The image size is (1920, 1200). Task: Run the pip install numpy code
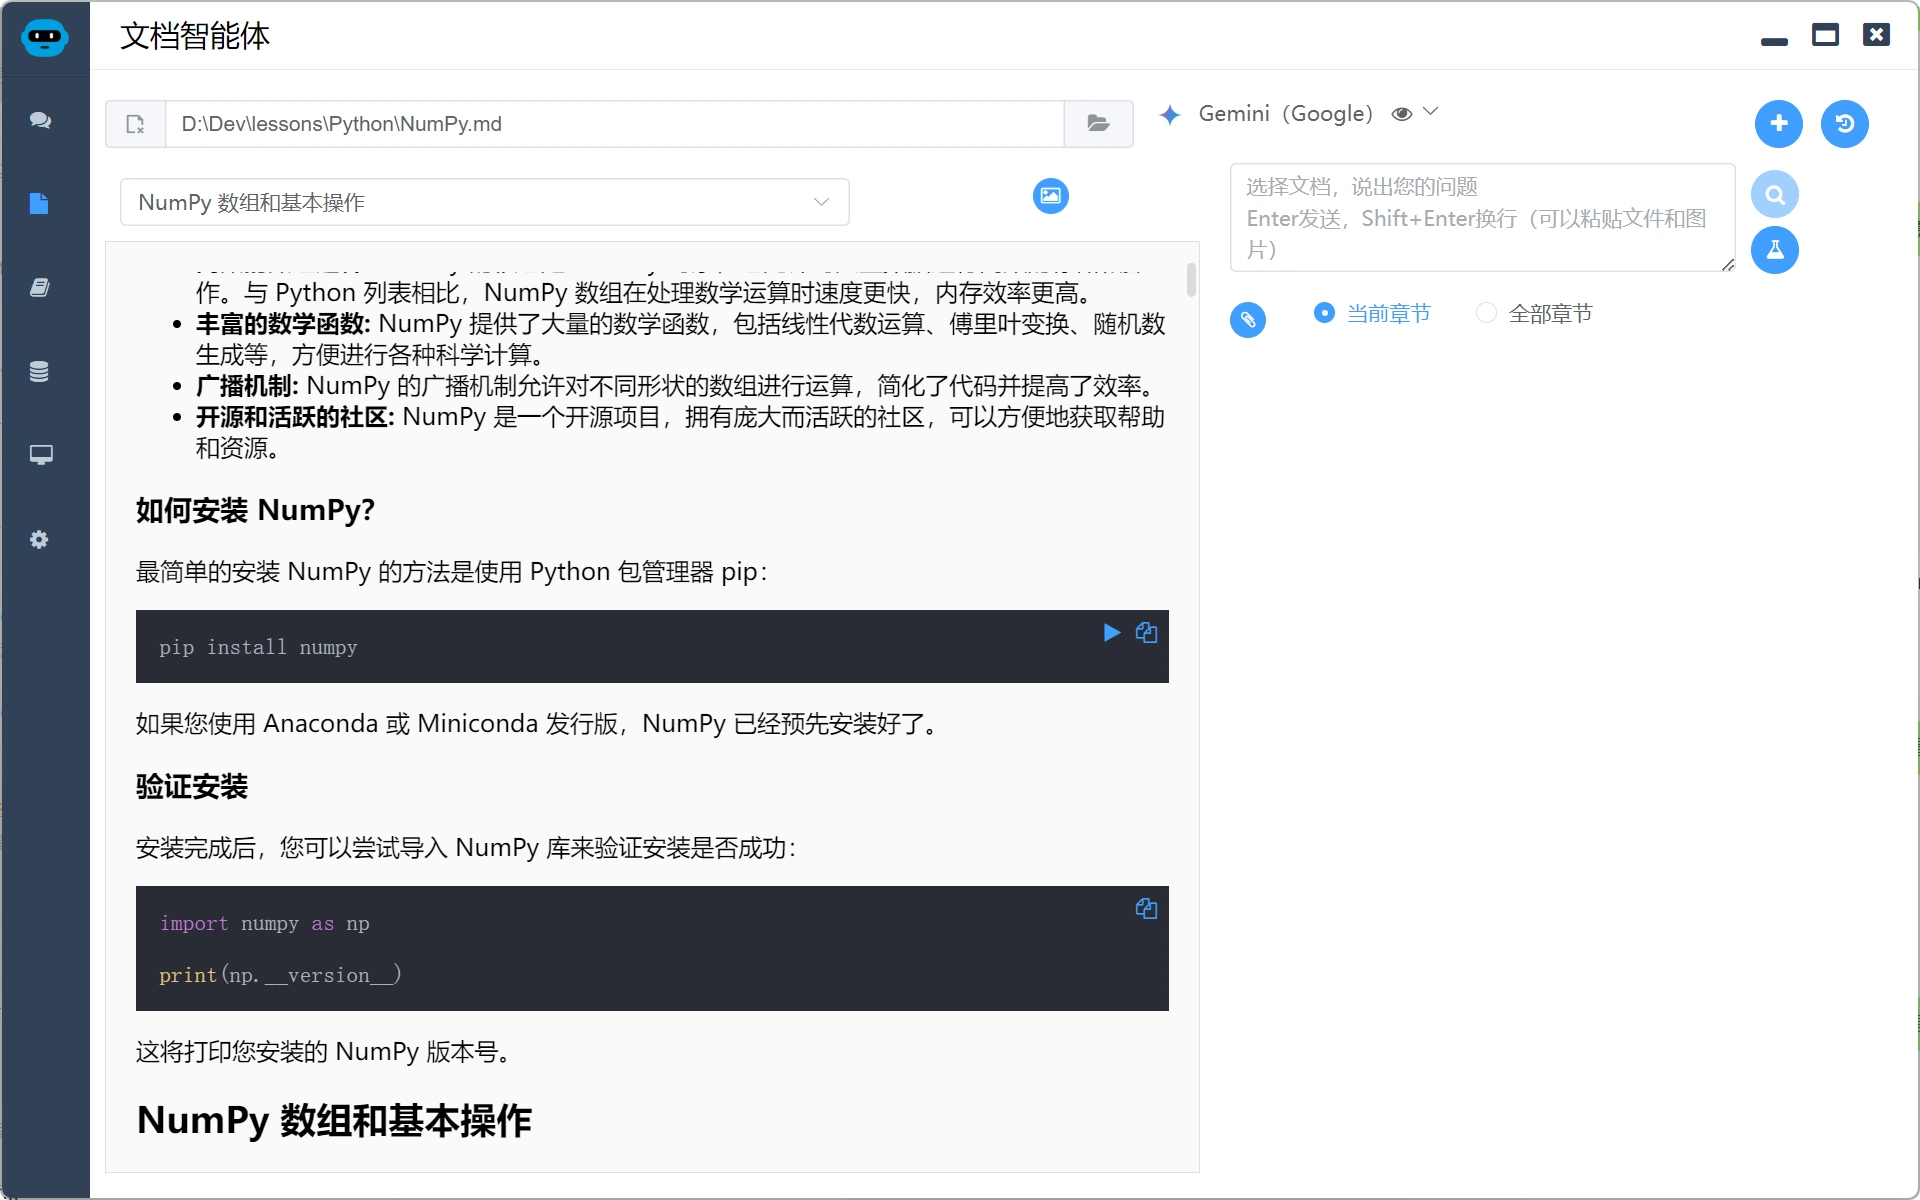1111,632
